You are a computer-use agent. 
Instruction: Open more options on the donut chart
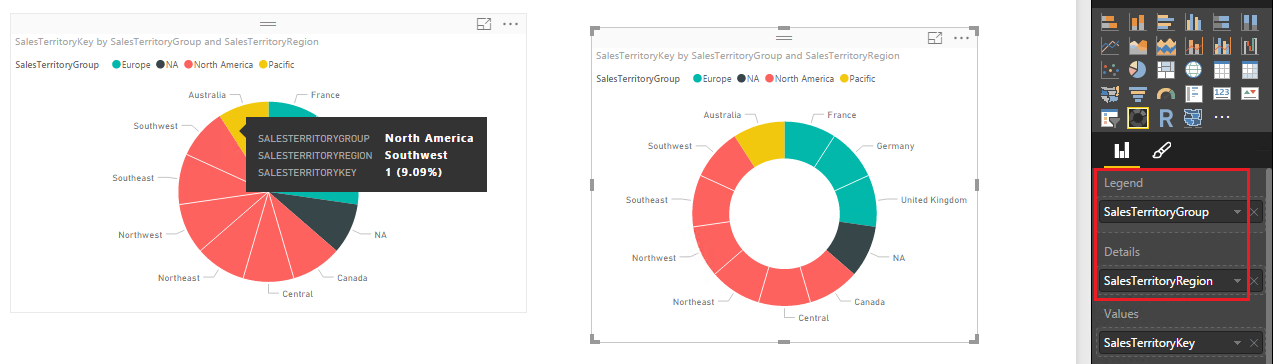coord(962,37)
